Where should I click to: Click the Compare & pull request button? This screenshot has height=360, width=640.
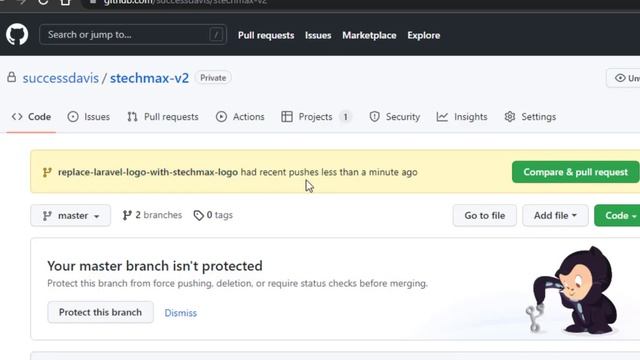(x=576, y=172)
